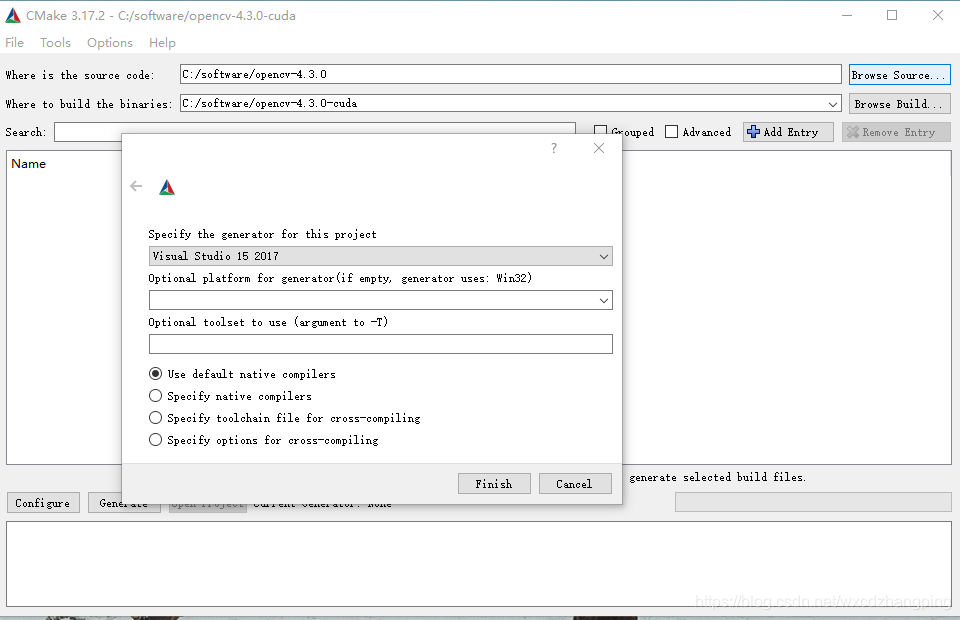960x620 pixels.
Task: Click the optional toolset input field
Action: pos(381,344)
